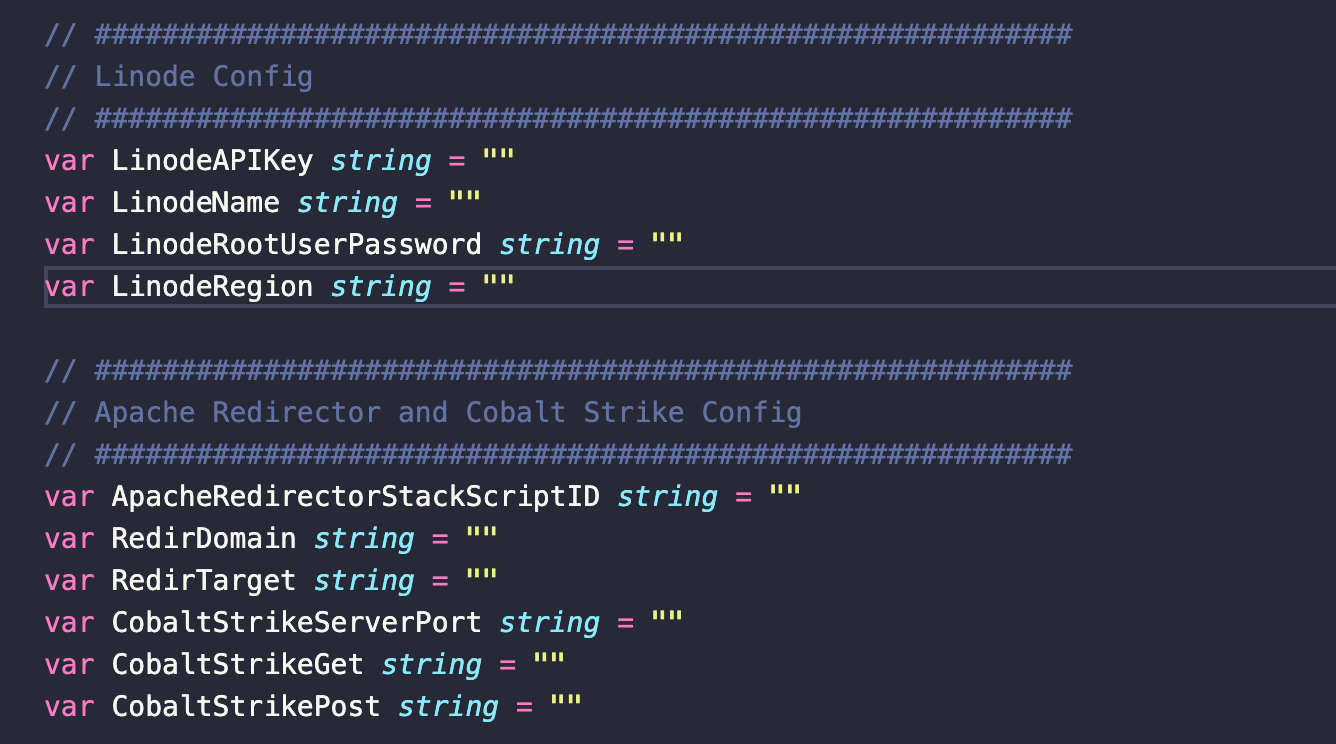Click the RedirDomain variable identifier
This screenshot has width=1336, height=744.
[x=204, y=539]
